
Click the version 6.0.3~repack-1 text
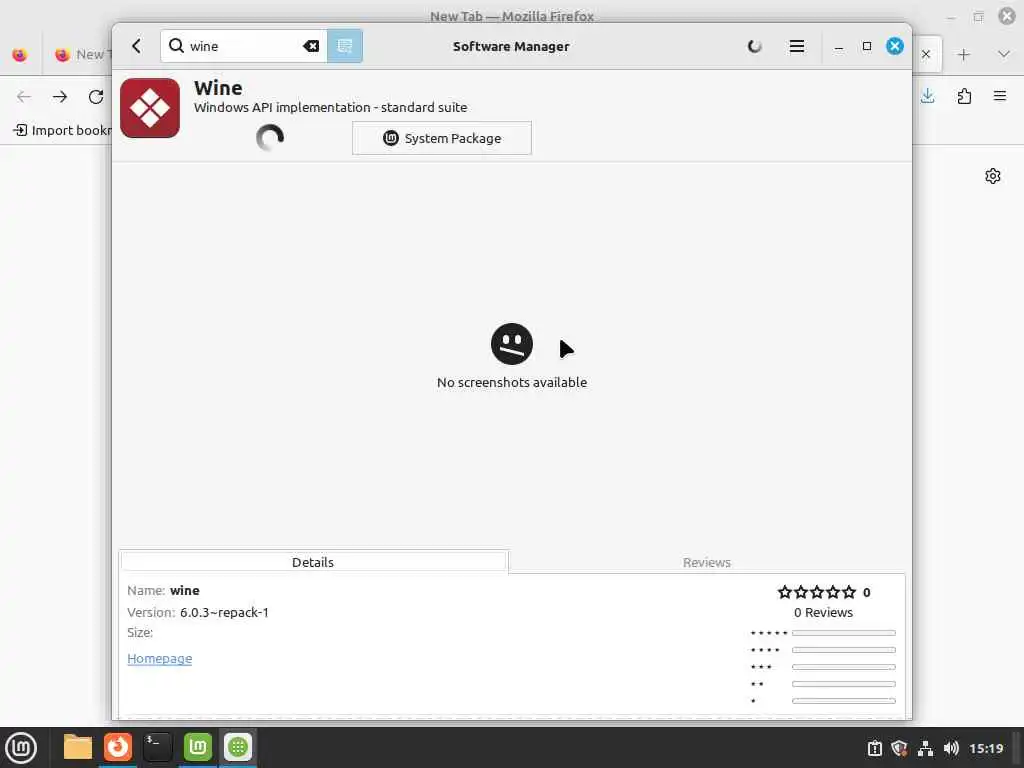[x=224, y=613]
